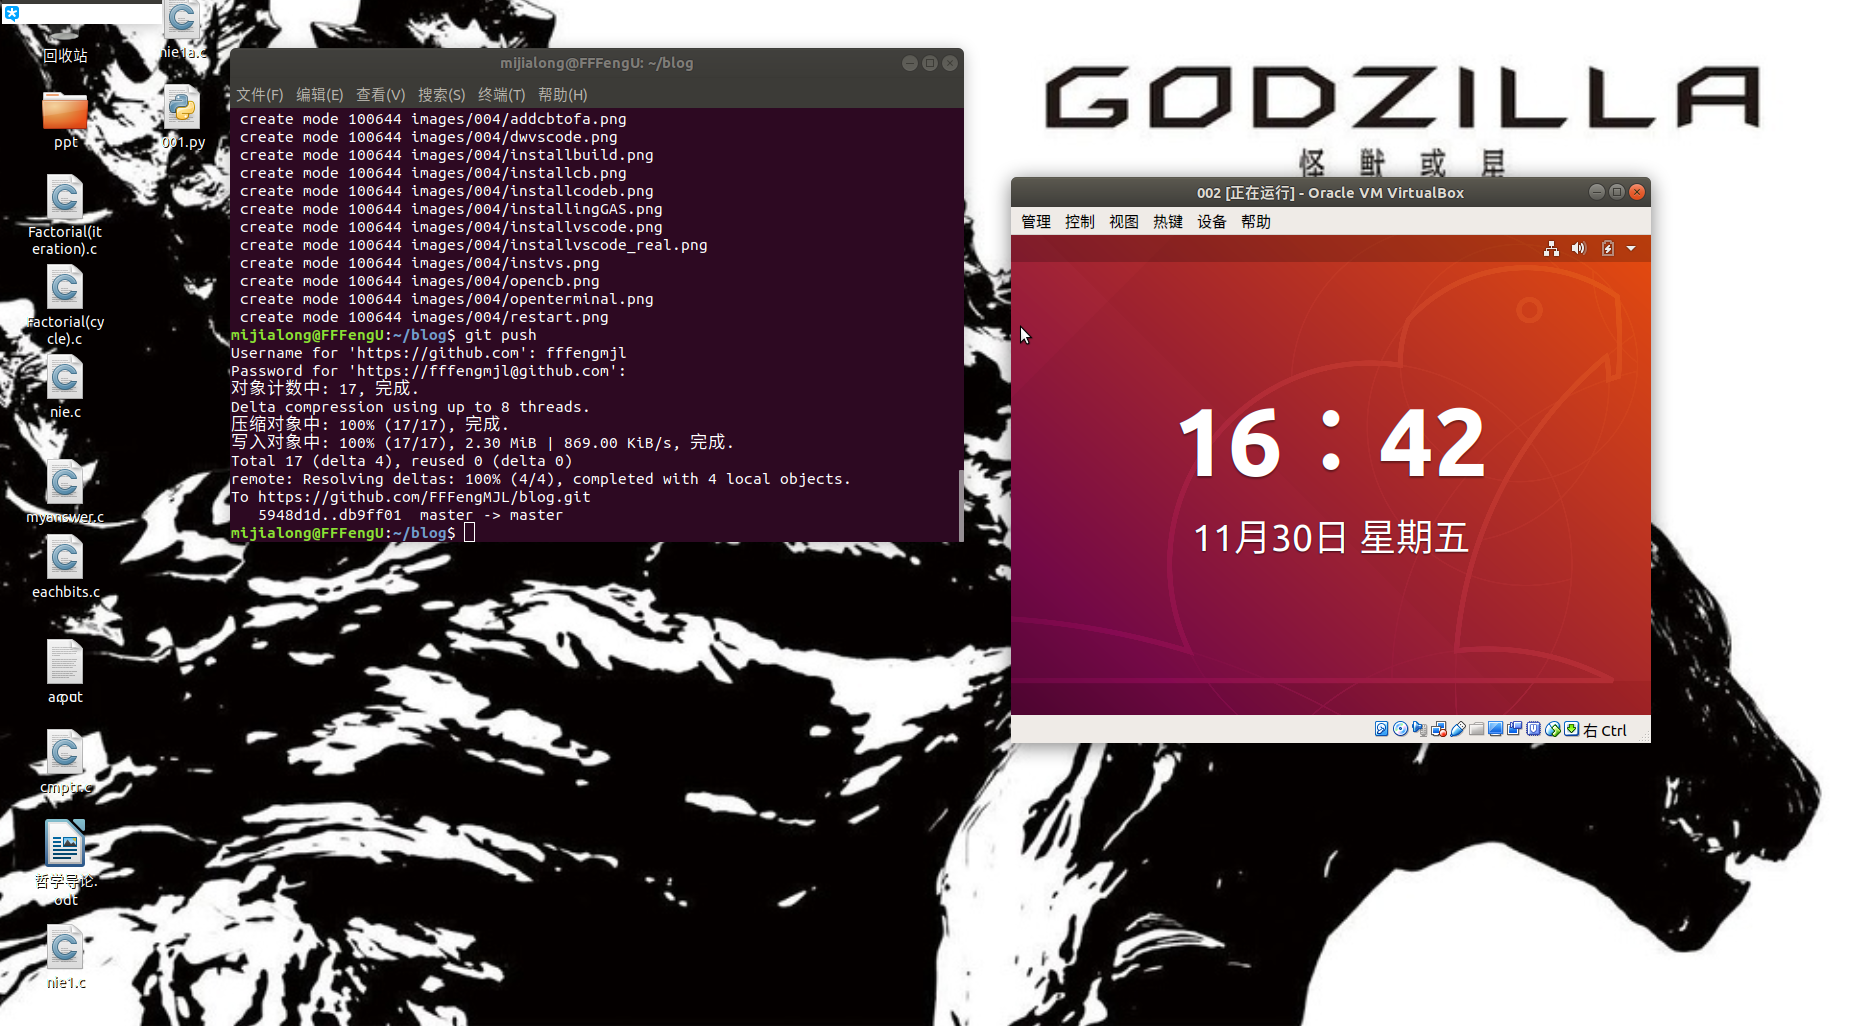Image resolution: width=1860 pixels, height=1026 pixels.
Task: Open the 文件(F) menu in terminal
Action: [259, 94]
